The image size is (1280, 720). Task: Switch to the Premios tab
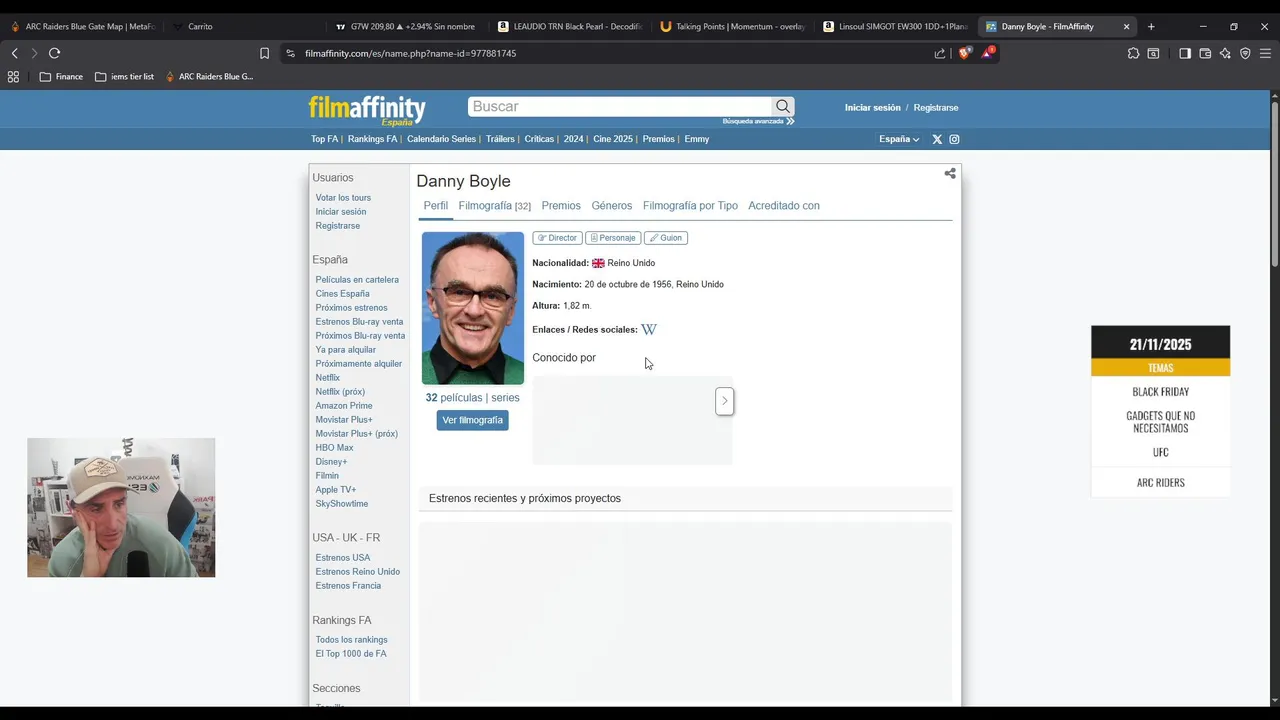(561, 206)
